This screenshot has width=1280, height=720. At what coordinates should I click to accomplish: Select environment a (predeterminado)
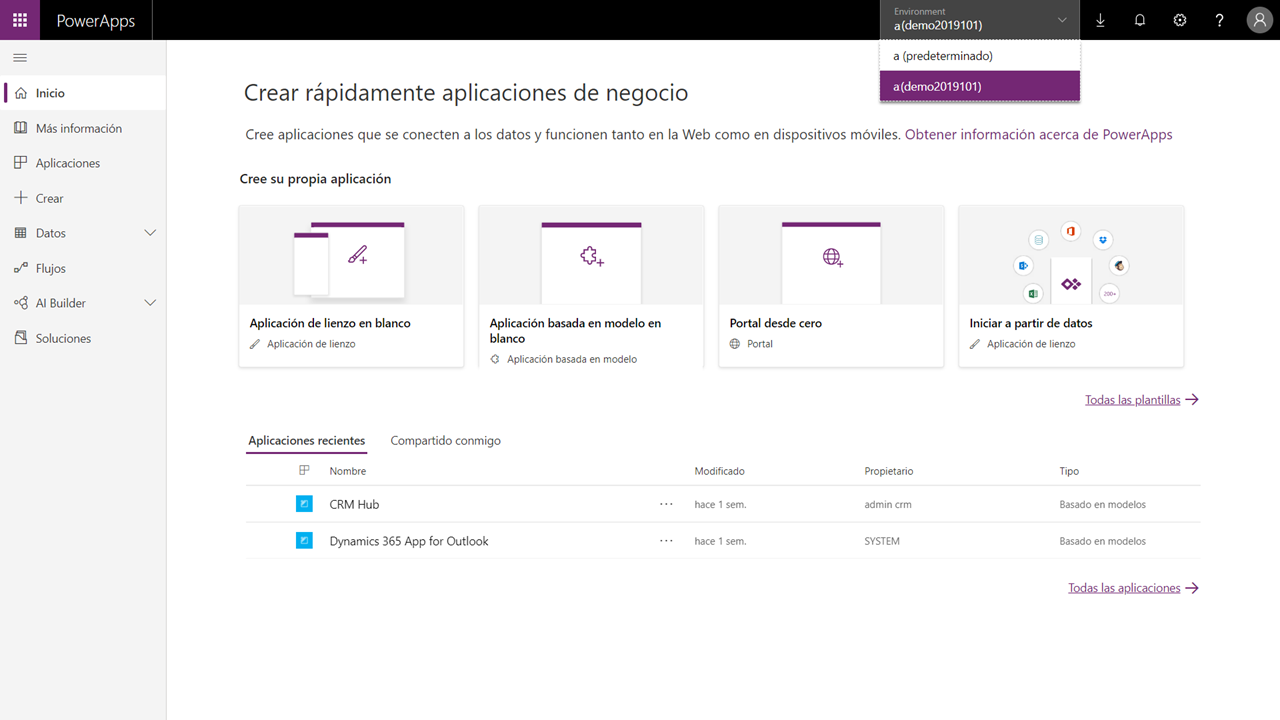[x=980, y=56]
